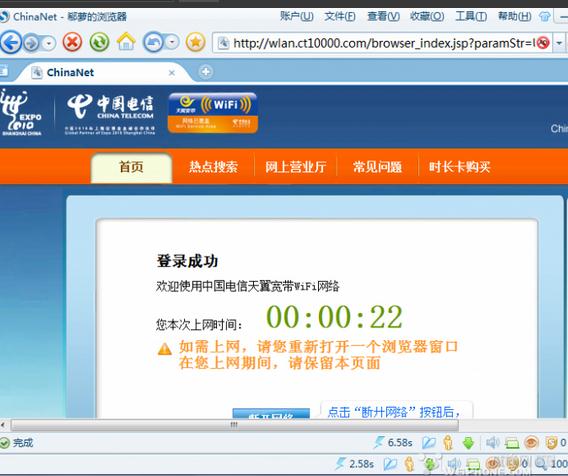The width and height of the screenshot is (568, 476).
Task: Select the 首页 navigation tab
Action: pos(131,168)
